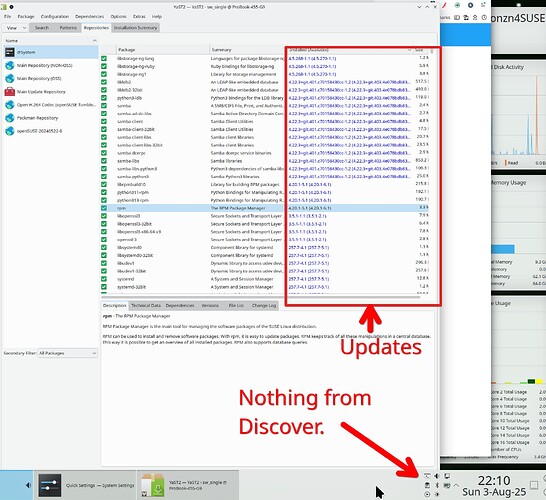Select the @System repository icon
The image size is (546, 500).
(10, 52)
